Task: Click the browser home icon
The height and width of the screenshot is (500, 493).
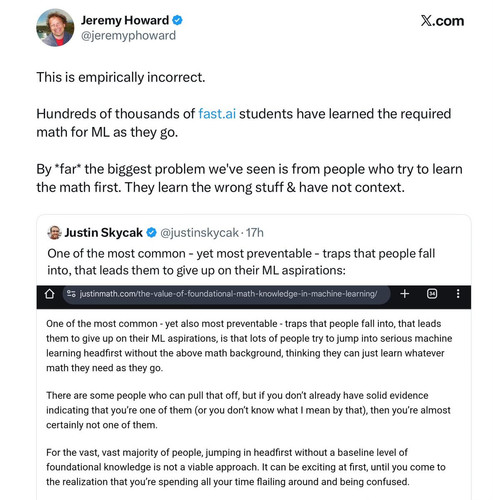Action: (x=50, y=294)
